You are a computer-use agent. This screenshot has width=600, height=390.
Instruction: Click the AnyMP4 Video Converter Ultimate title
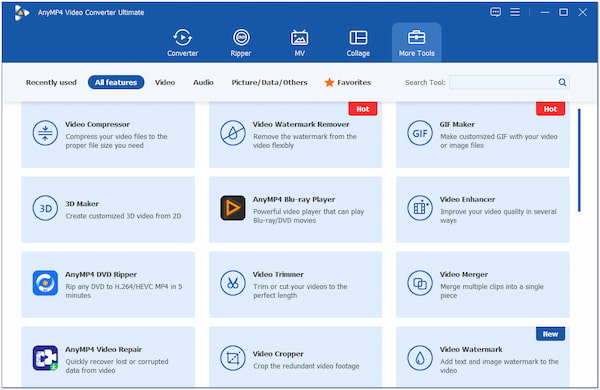click(91, 13)
